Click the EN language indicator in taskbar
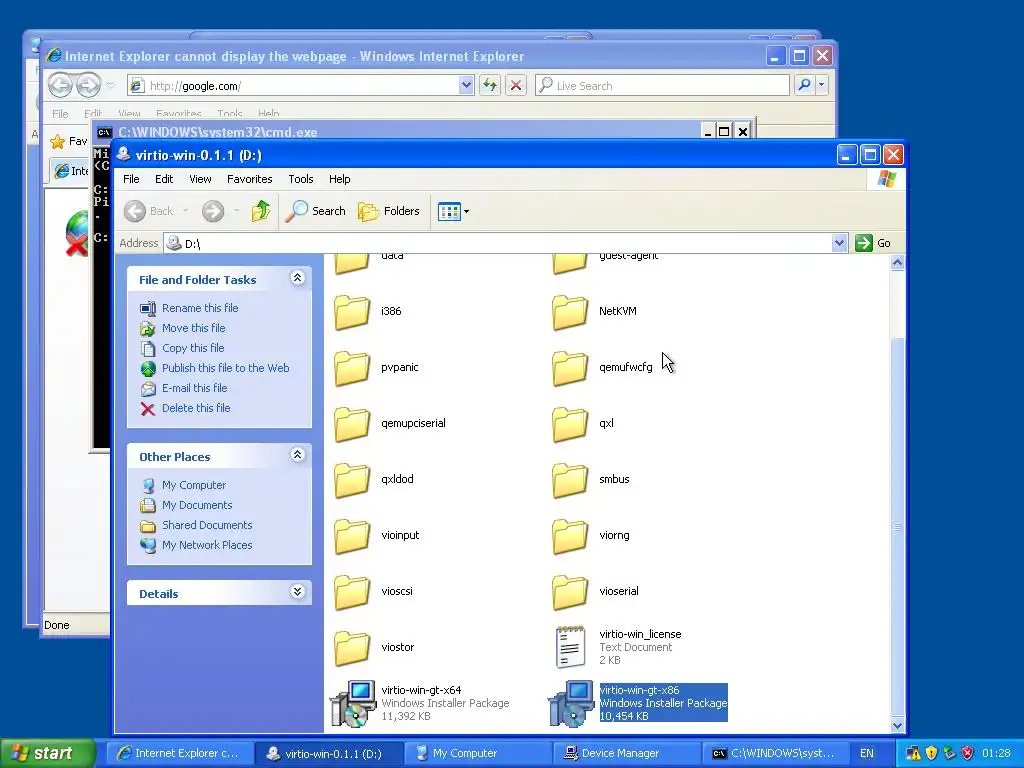The image size is (1024, 768). click(x=867, y=753)
